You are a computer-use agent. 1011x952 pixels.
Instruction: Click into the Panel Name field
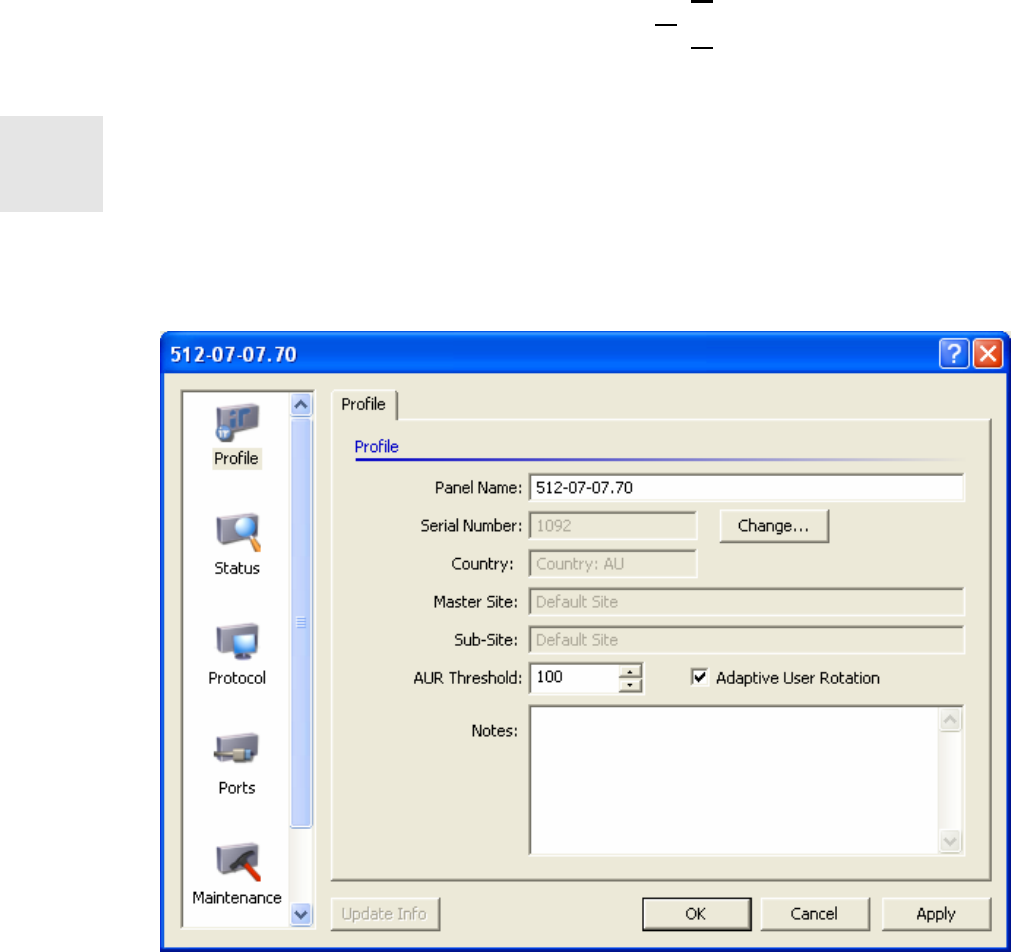pos(747,488)
